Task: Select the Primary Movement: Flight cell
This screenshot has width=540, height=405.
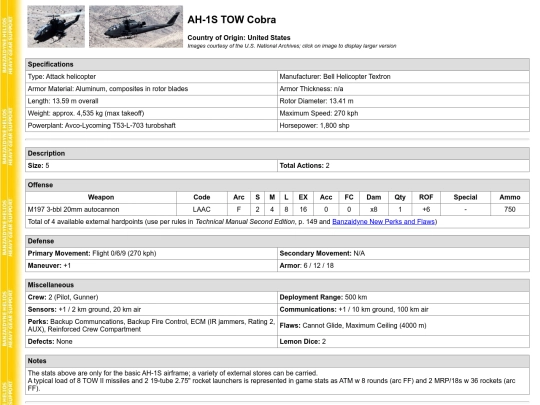Action: coord(151,253)
